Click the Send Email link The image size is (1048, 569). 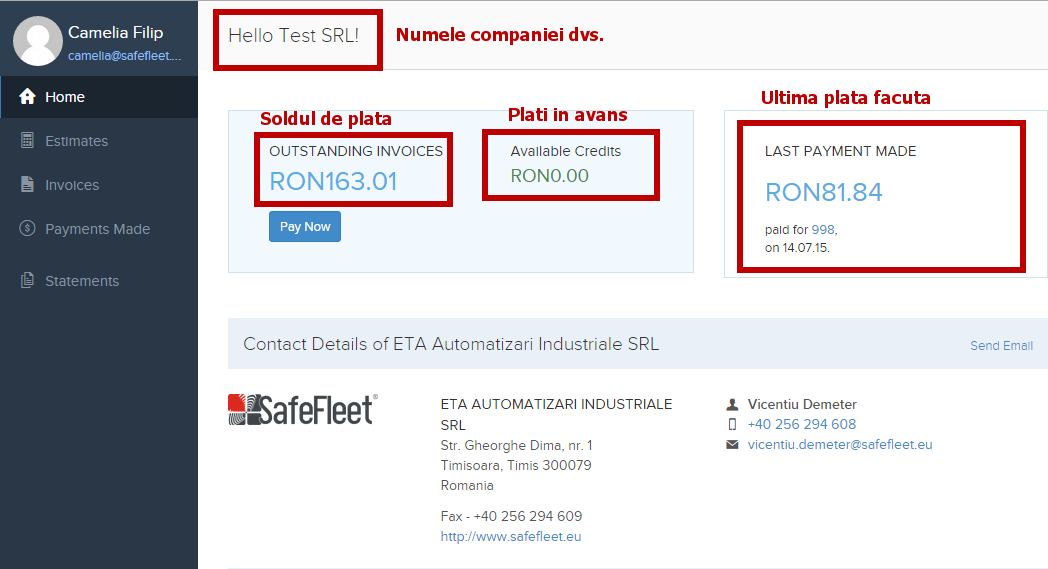pos(1001,346)
